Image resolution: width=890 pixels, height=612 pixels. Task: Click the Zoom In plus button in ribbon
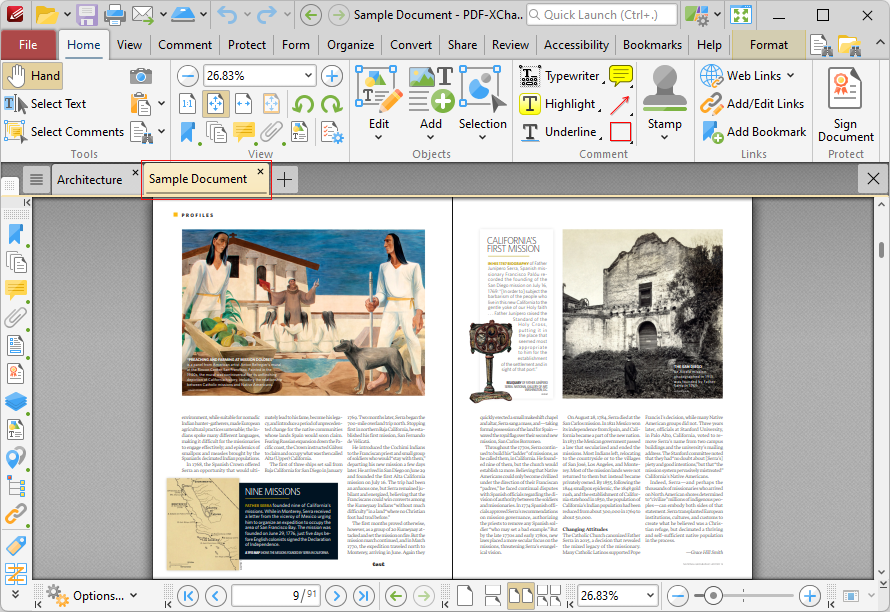coord(332,76)
